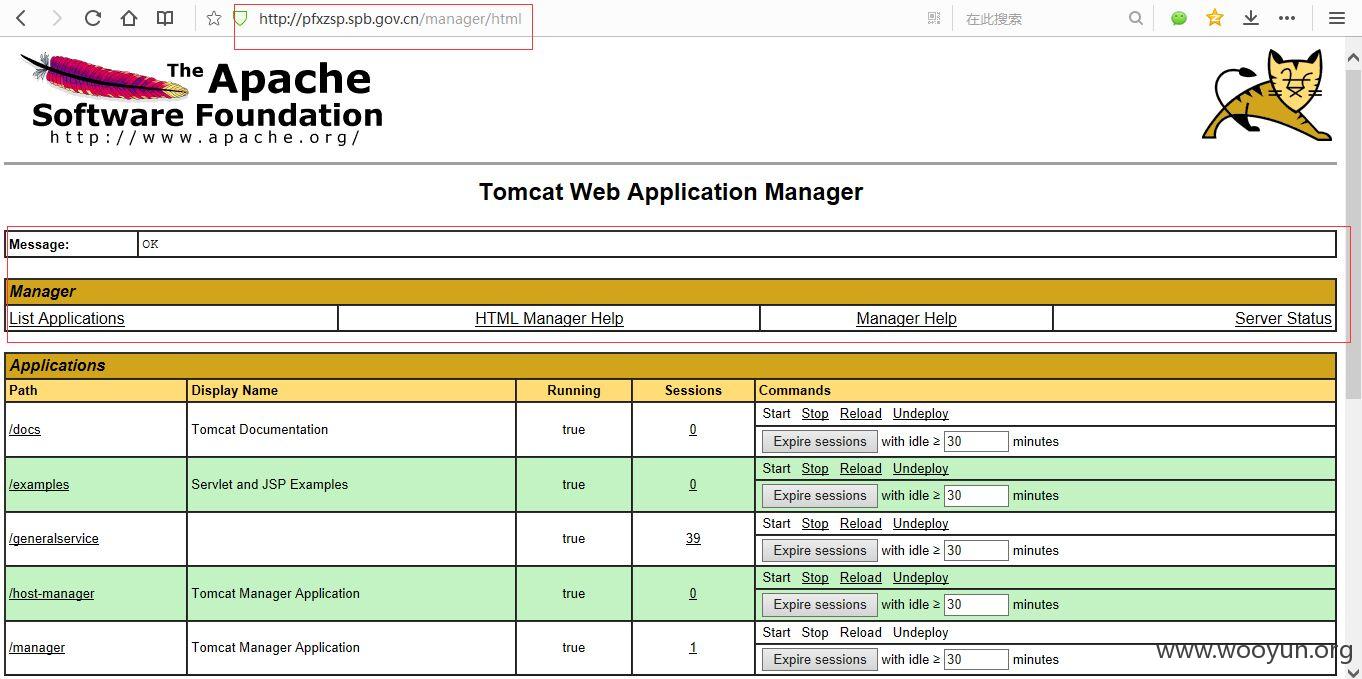Image resolution: width=1362 pixels, height=679 pixels.
Task: Expire sessions for the /examples row
Action: (x=820, y=495)
